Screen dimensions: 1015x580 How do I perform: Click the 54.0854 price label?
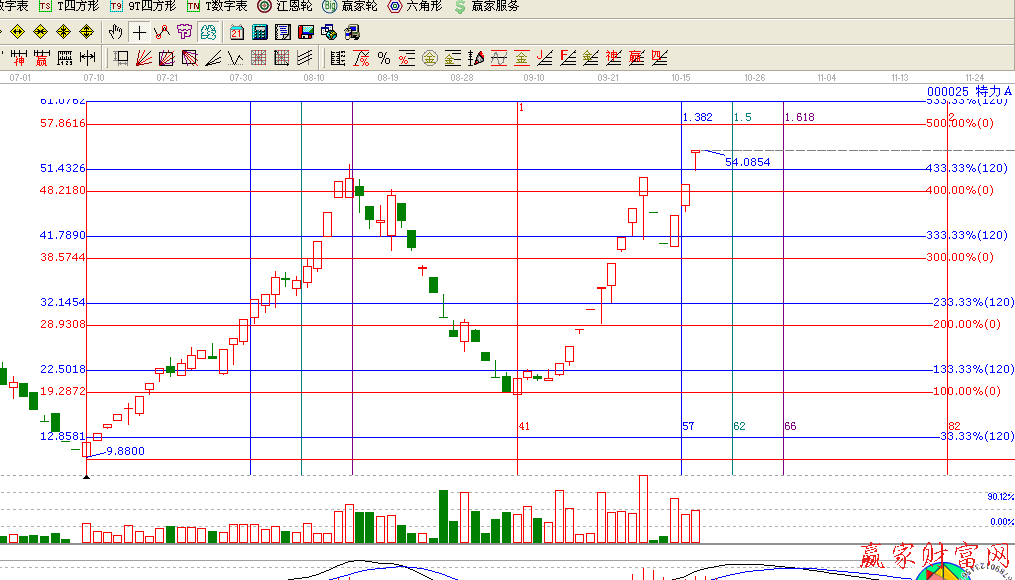(747, 161)
